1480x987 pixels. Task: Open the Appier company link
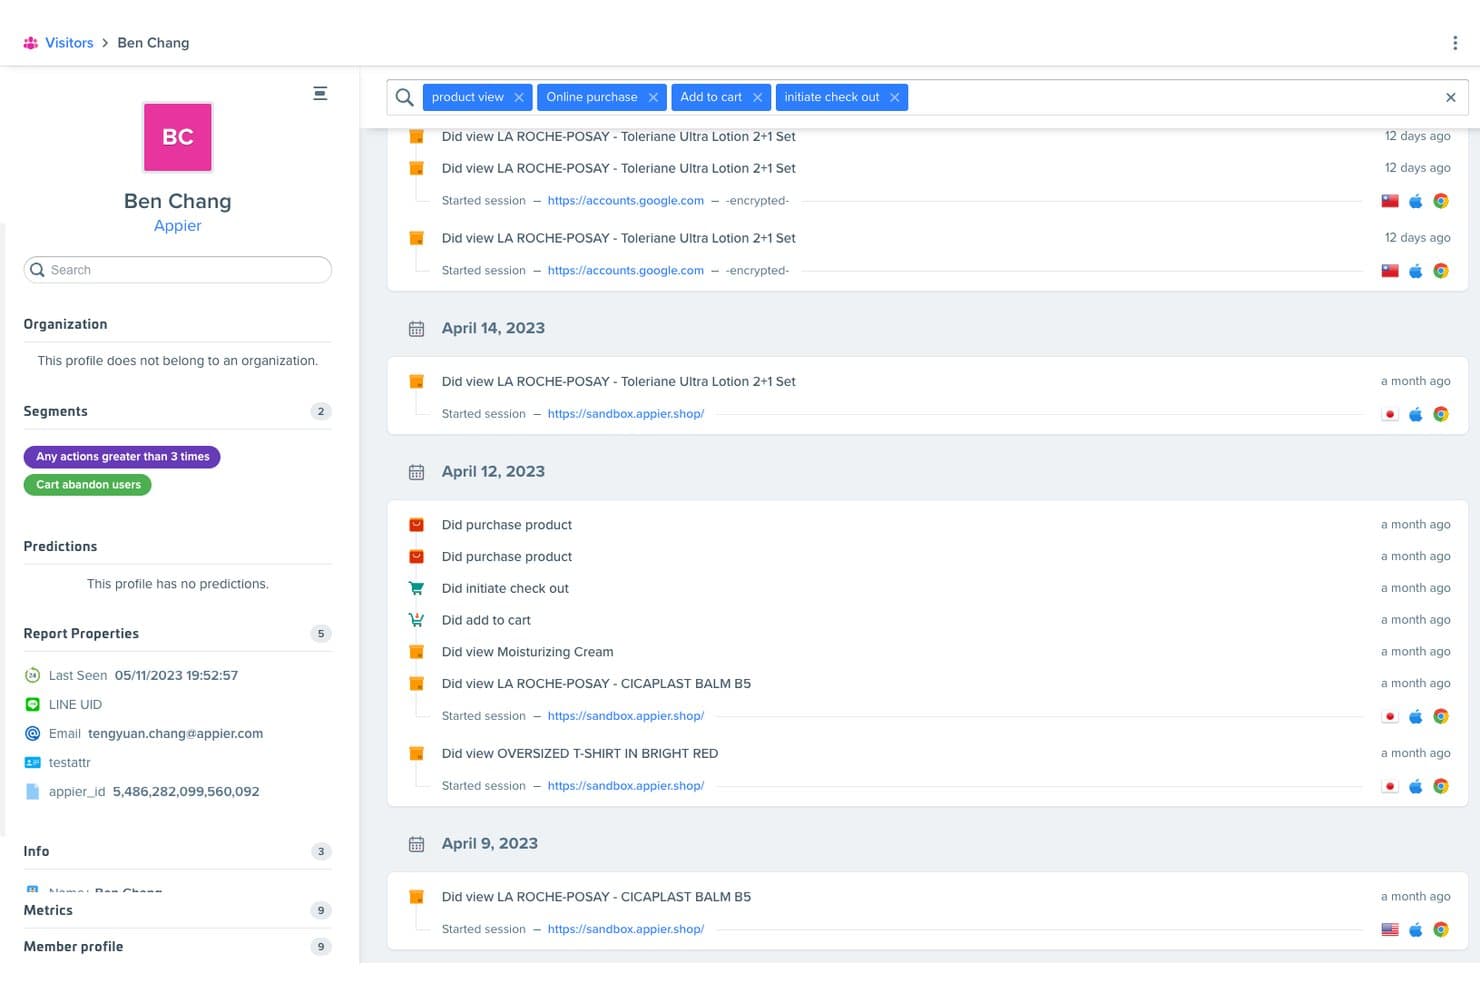point(177,226)
